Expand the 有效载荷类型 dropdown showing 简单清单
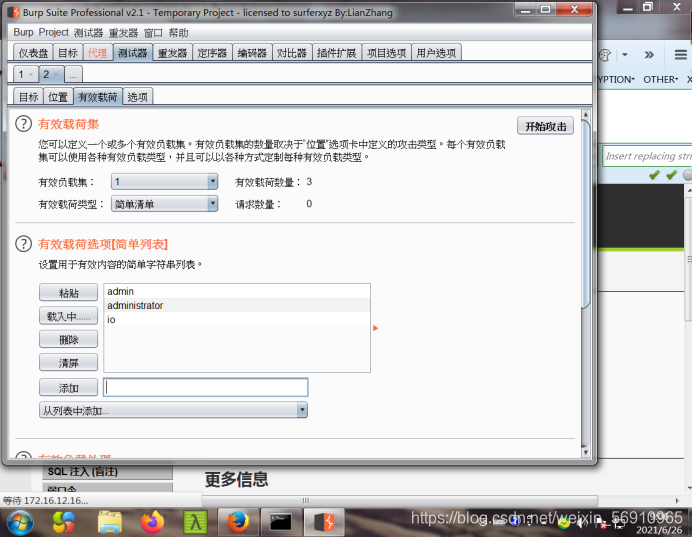The height and width of the screenshot is (537, 693). [164, 204]
